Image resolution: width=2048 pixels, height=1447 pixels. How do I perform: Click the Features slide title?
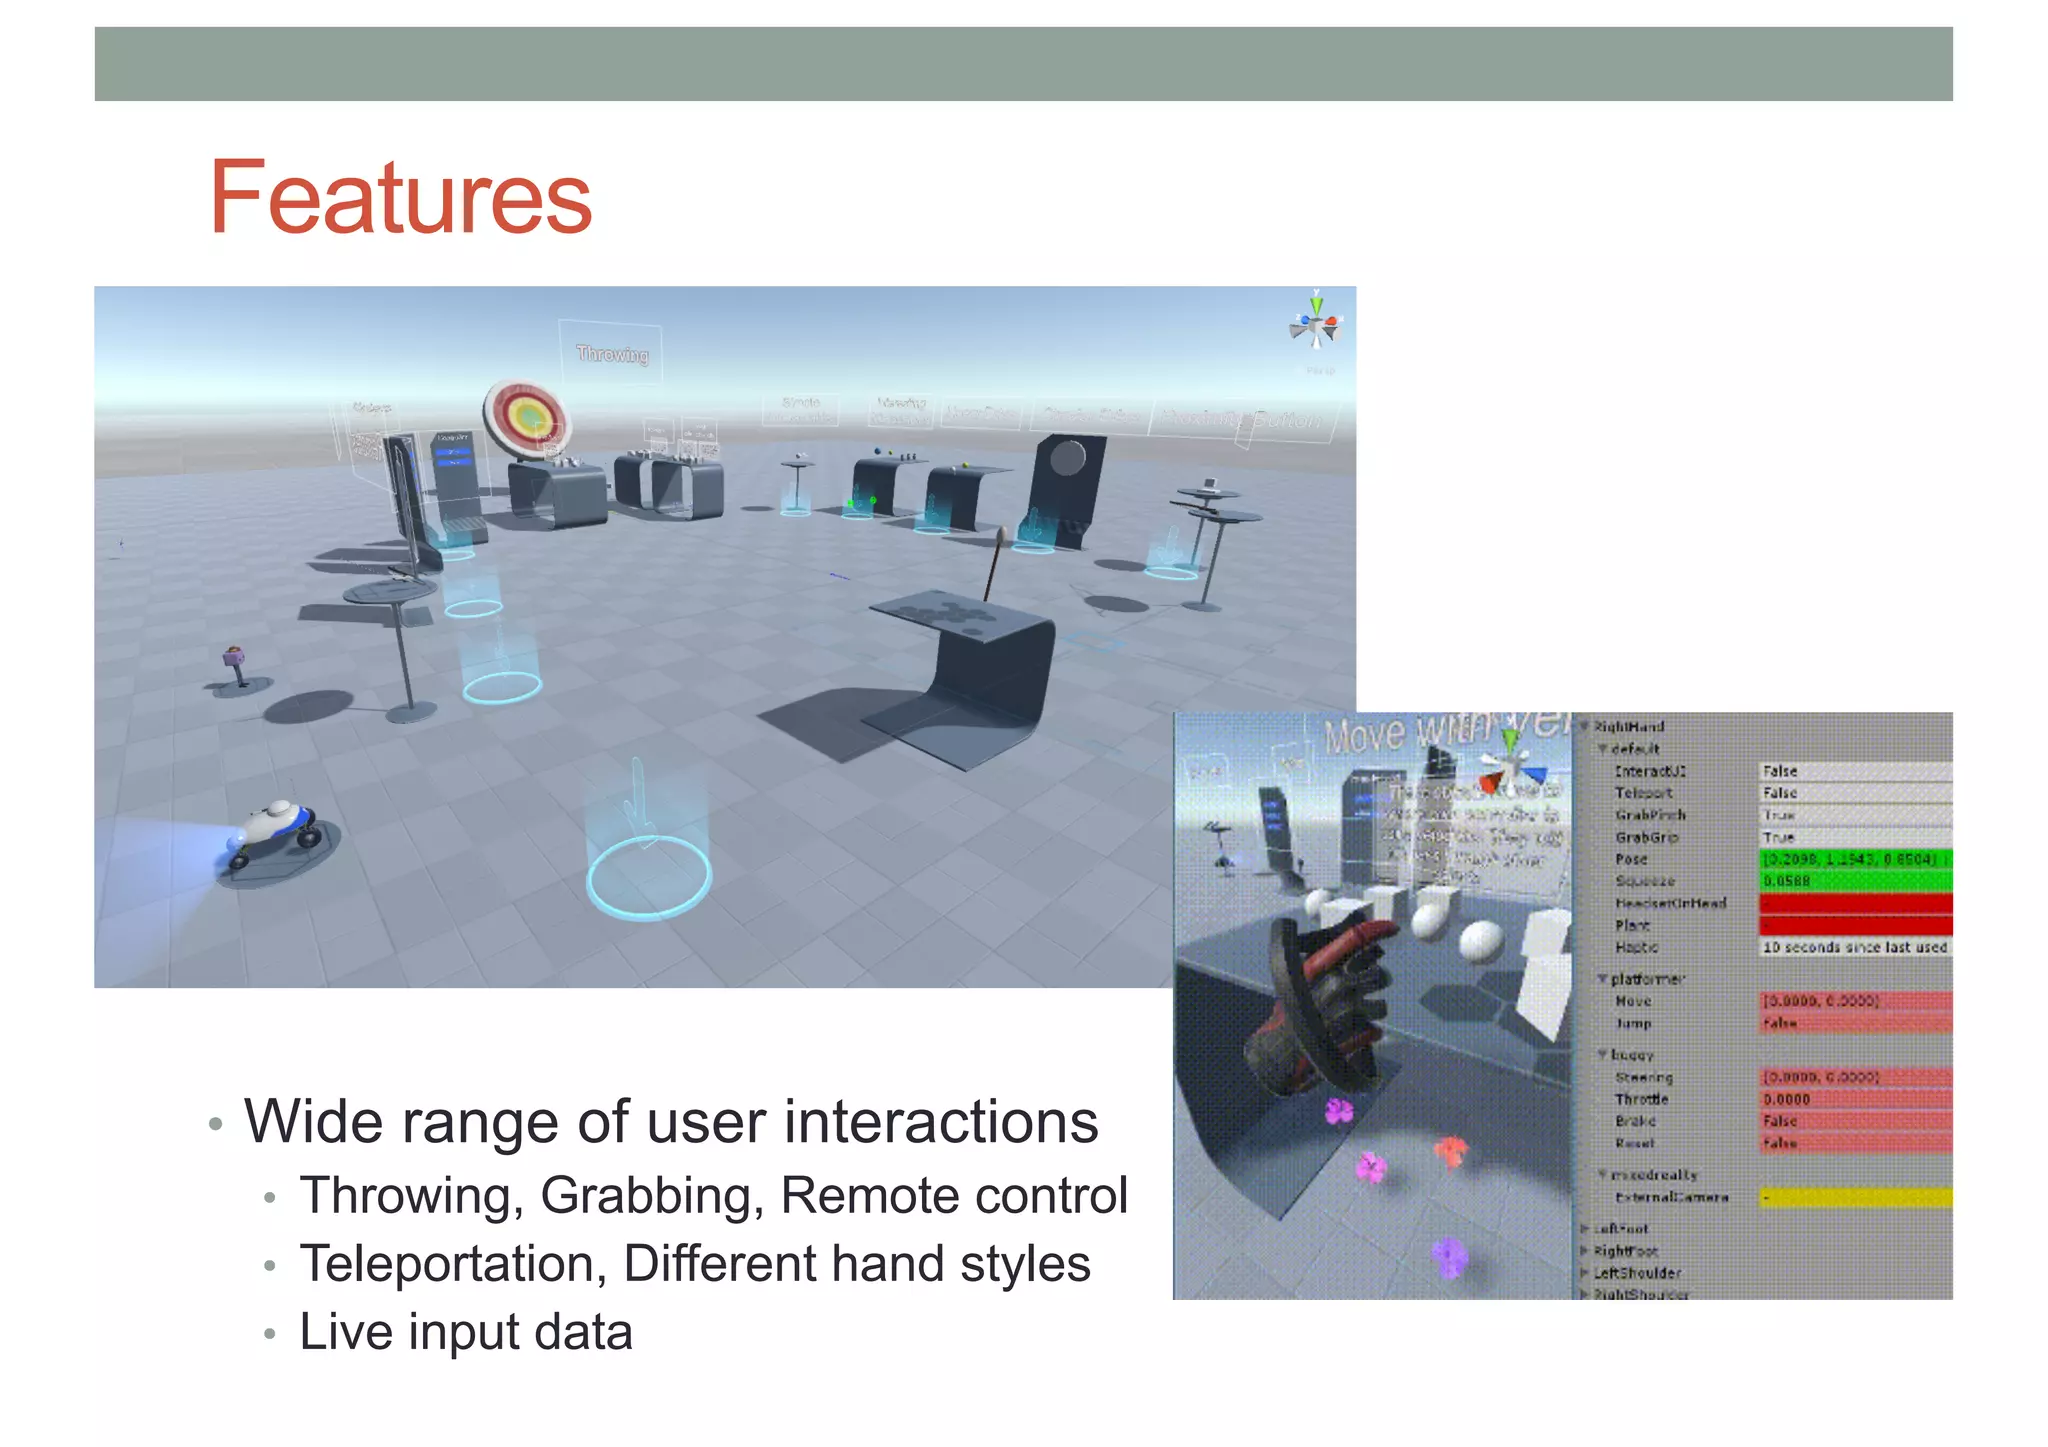click(x=401, y=198)
